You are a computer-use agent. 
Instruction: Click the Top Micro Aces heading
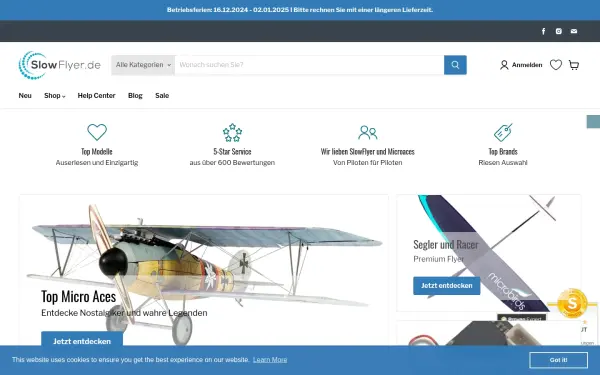pyautogui.click(x=78, y=297)
